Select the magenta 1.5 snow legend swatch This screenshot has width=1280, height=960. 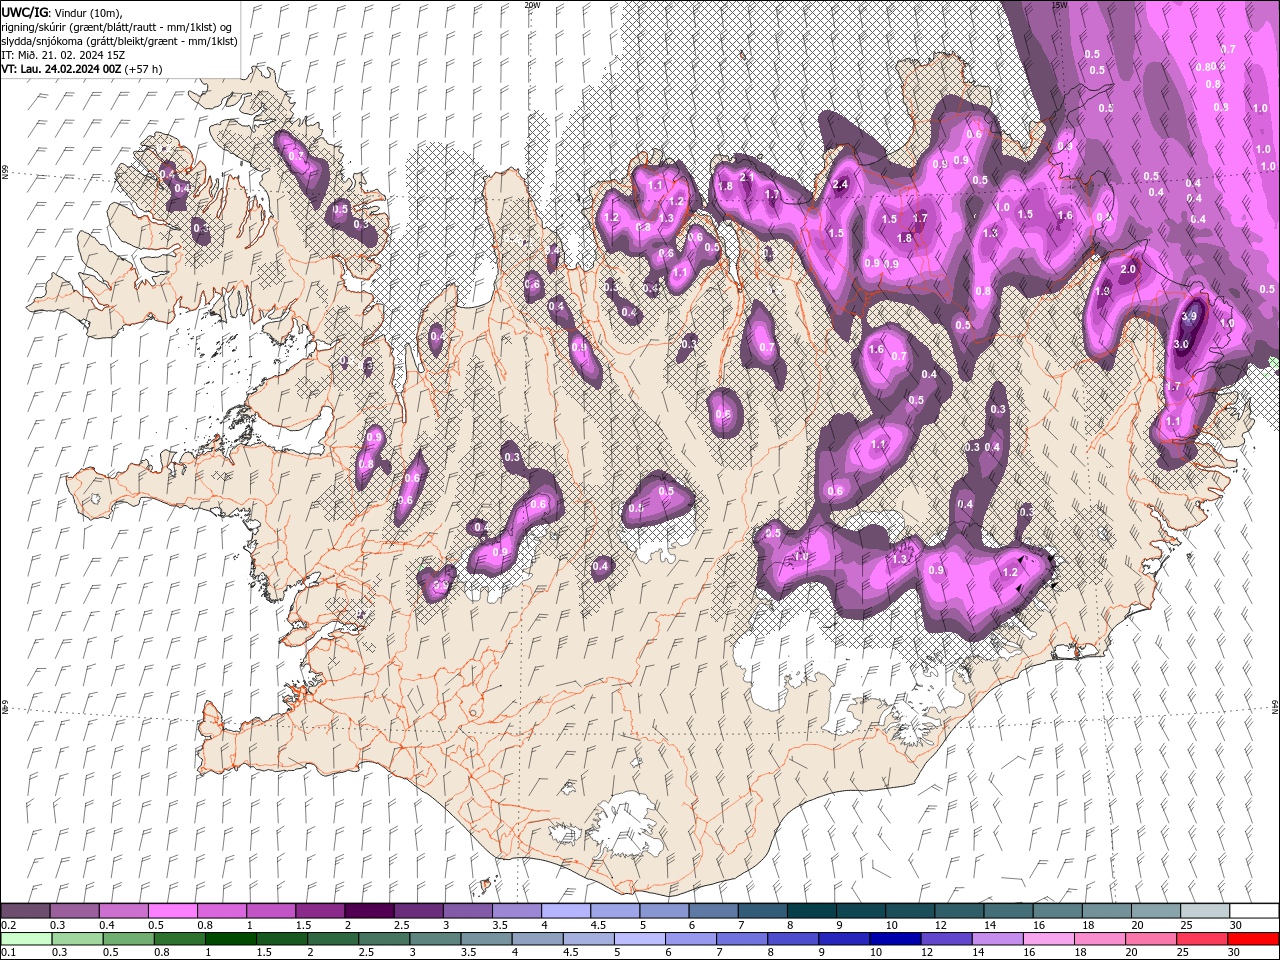pos(319,911)
